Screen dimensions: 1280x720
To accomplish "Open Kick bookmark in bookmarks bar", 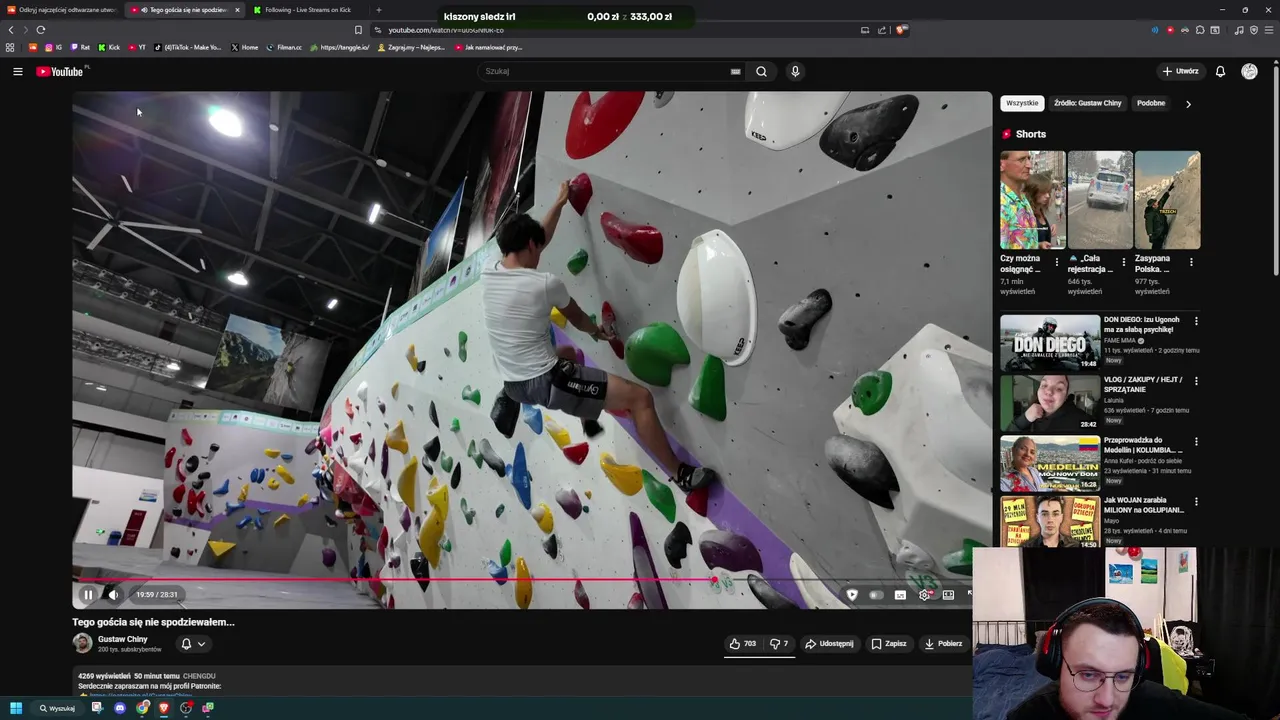I will 109,47.
